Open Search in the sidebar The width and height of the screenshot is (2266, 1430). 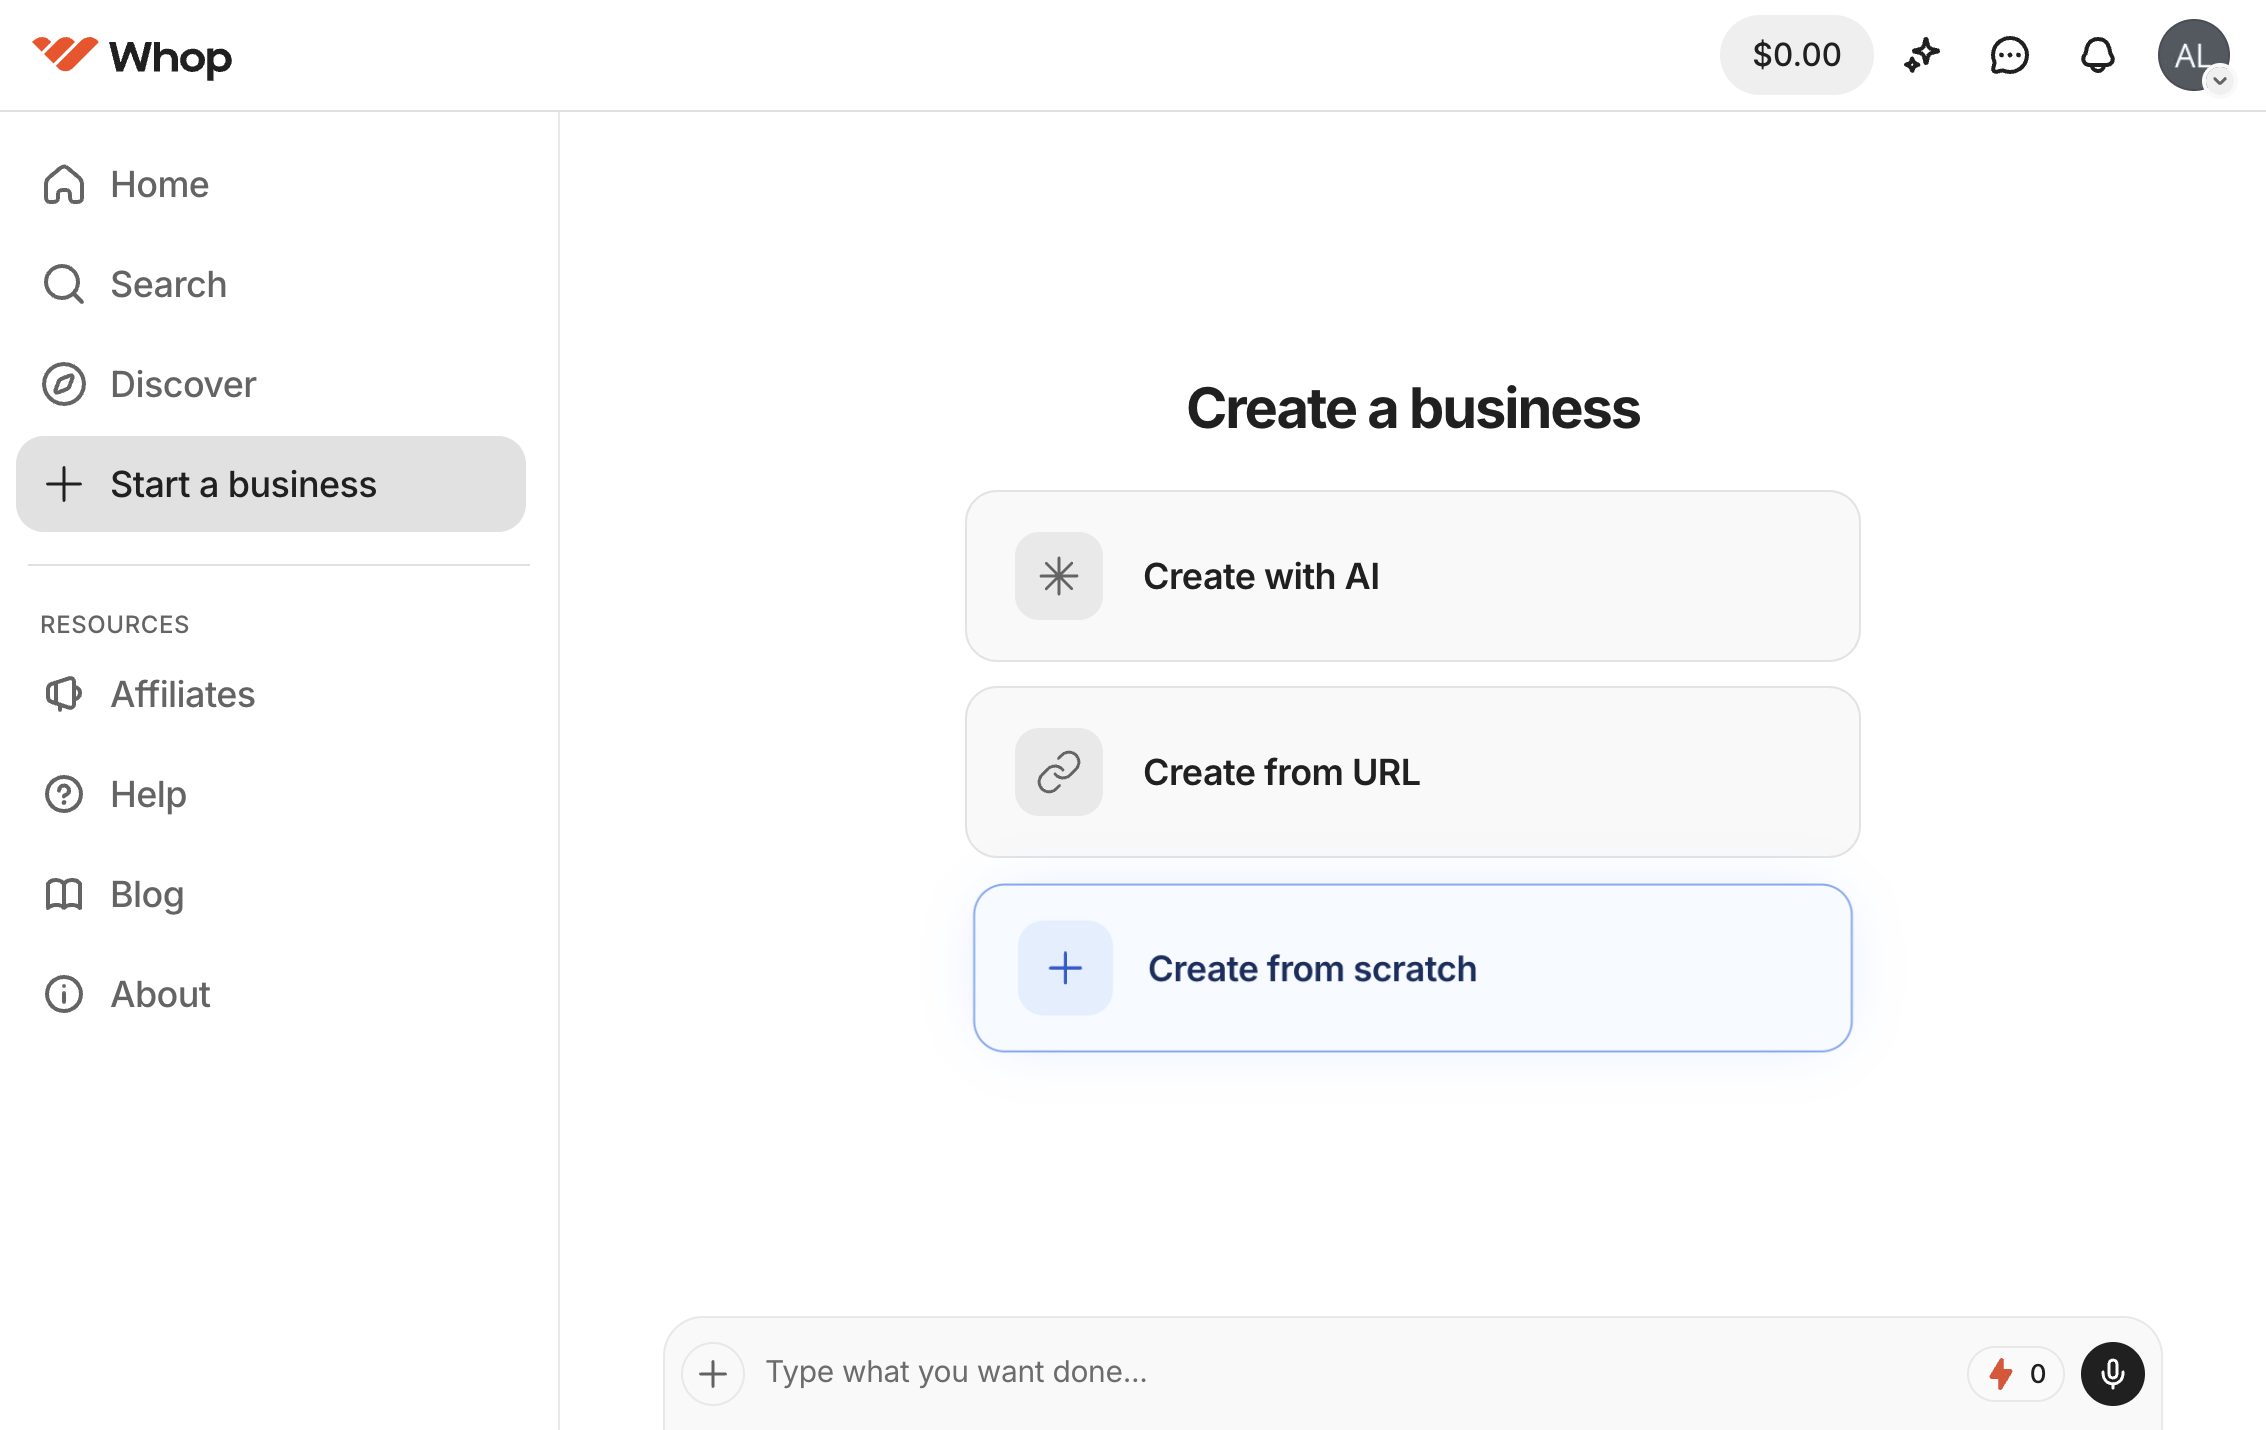271,284
